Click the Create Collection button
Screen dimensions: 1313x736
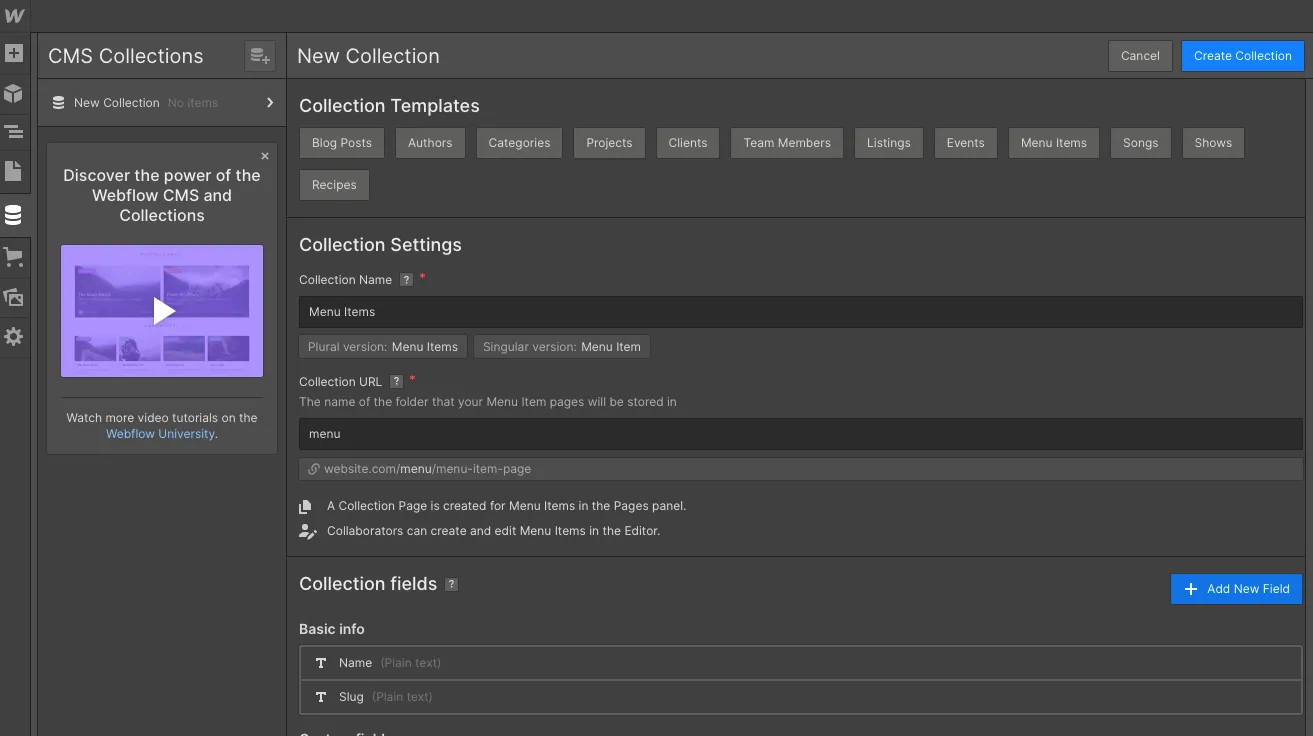(1243, 56)
